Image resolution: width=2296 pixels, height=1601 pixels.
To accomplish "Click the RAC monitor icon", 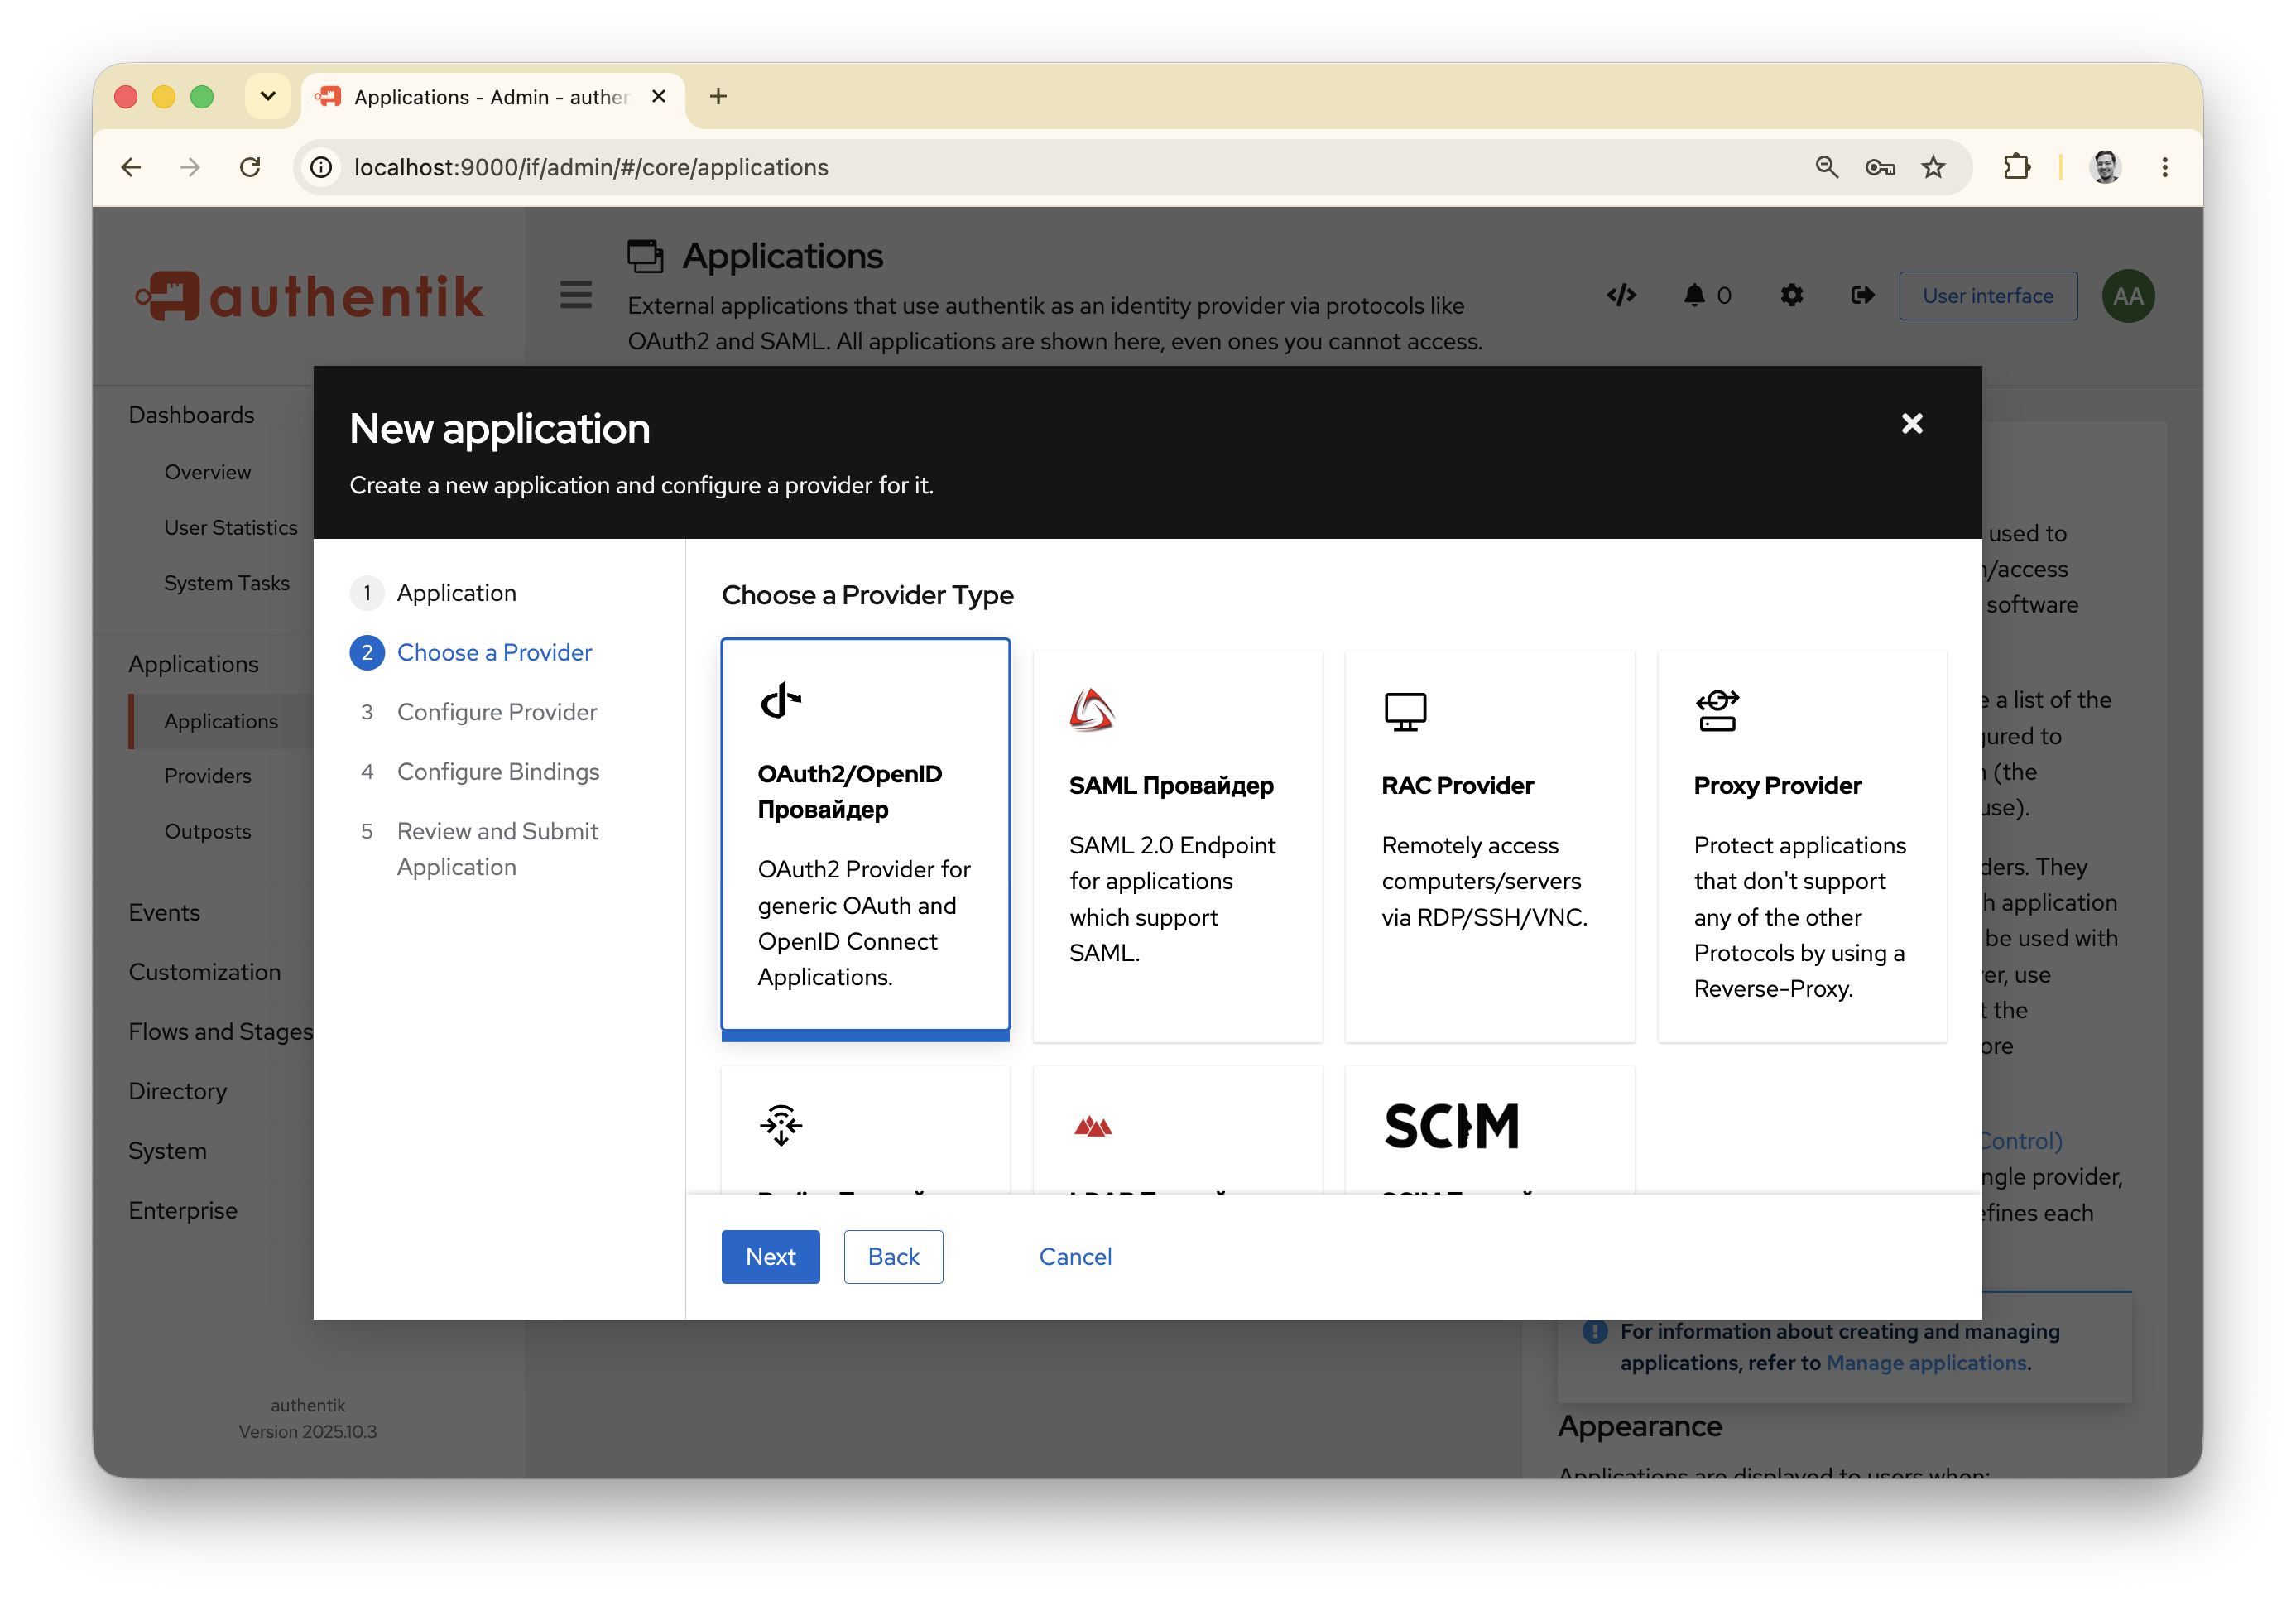I will coord(1405,712).
